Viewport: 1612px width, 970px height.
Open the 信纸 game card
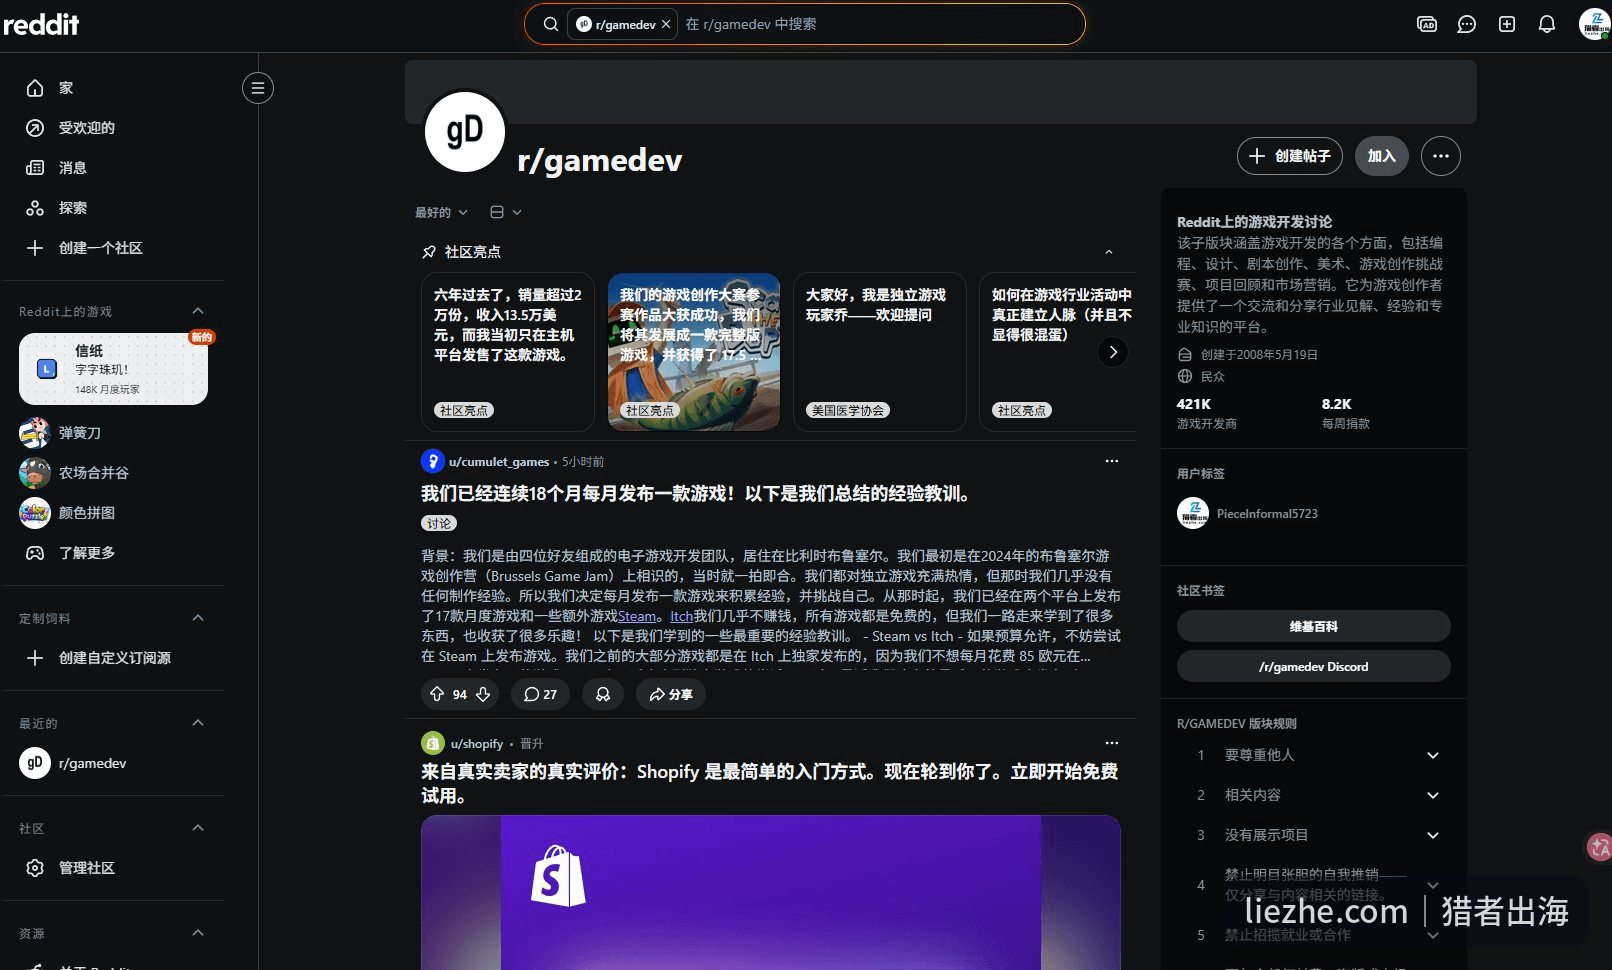[x=113, y=369]
